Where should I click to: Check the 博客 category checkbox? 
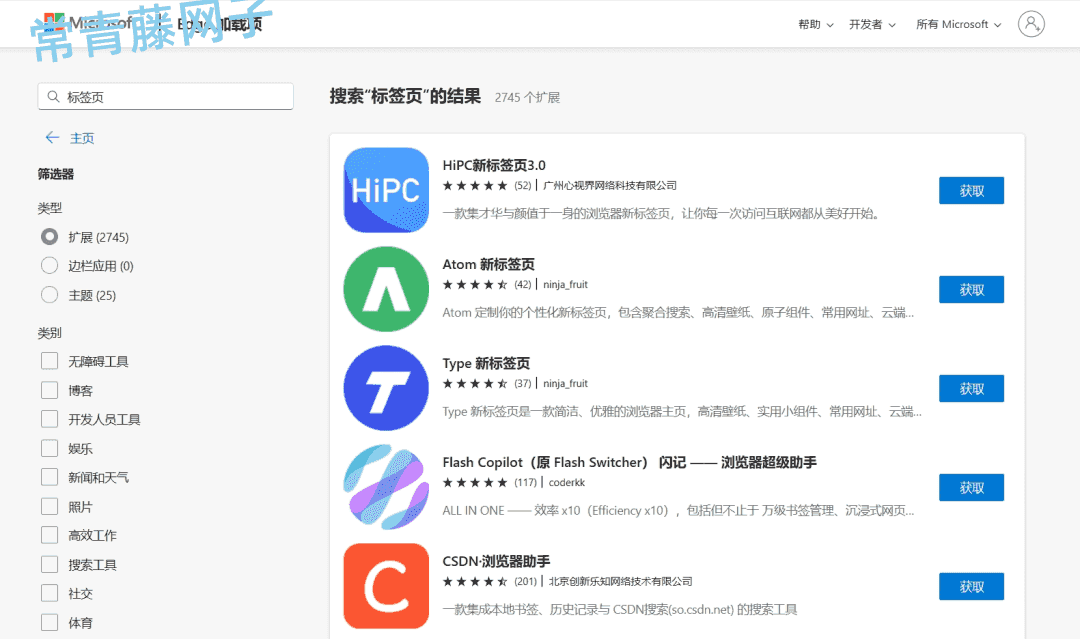50,390
